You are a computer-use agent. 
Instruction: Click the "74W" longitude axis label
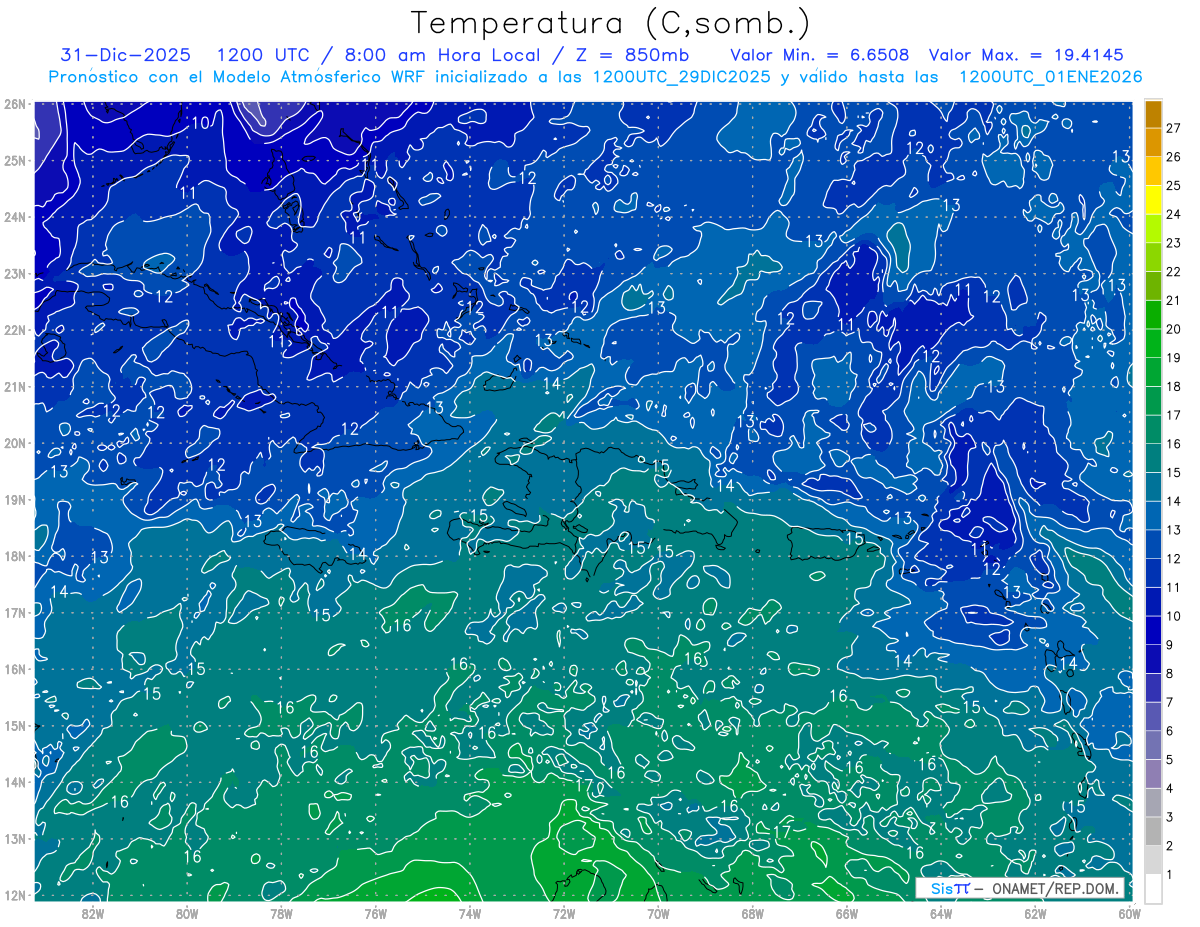coord(469,912)
